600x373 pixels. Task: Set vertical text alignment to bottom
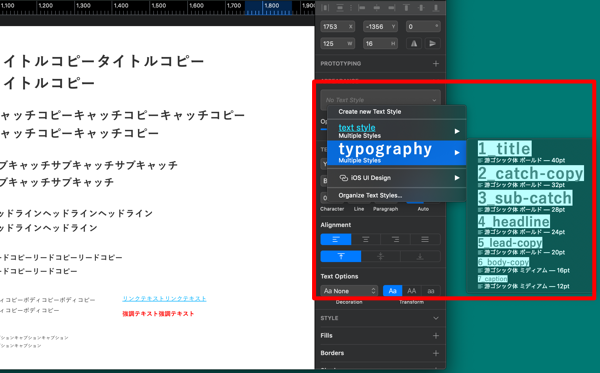(x=420, y=256)
